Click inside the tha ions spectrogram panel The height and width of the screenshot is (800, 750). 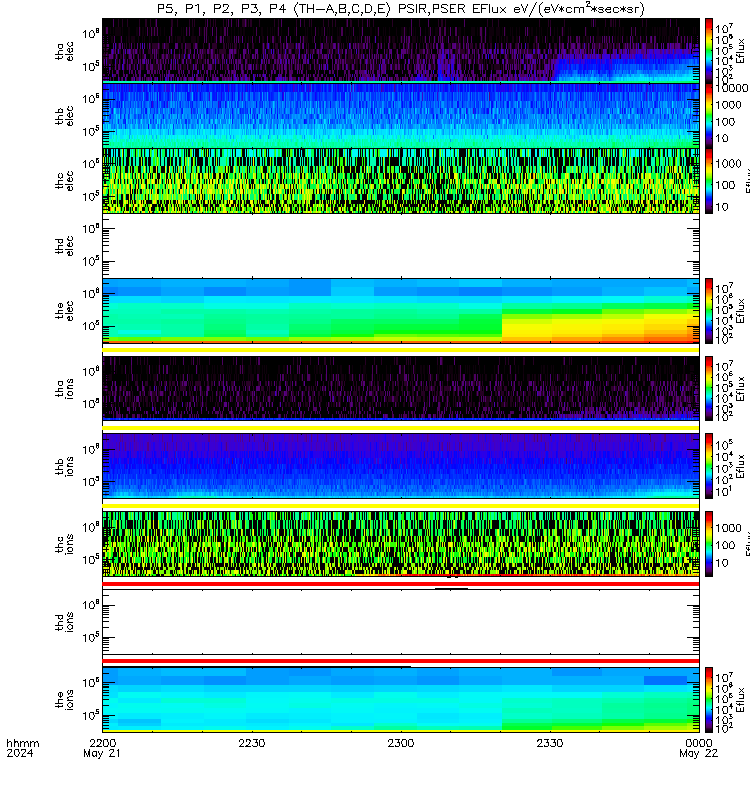[x=401, y=388]
